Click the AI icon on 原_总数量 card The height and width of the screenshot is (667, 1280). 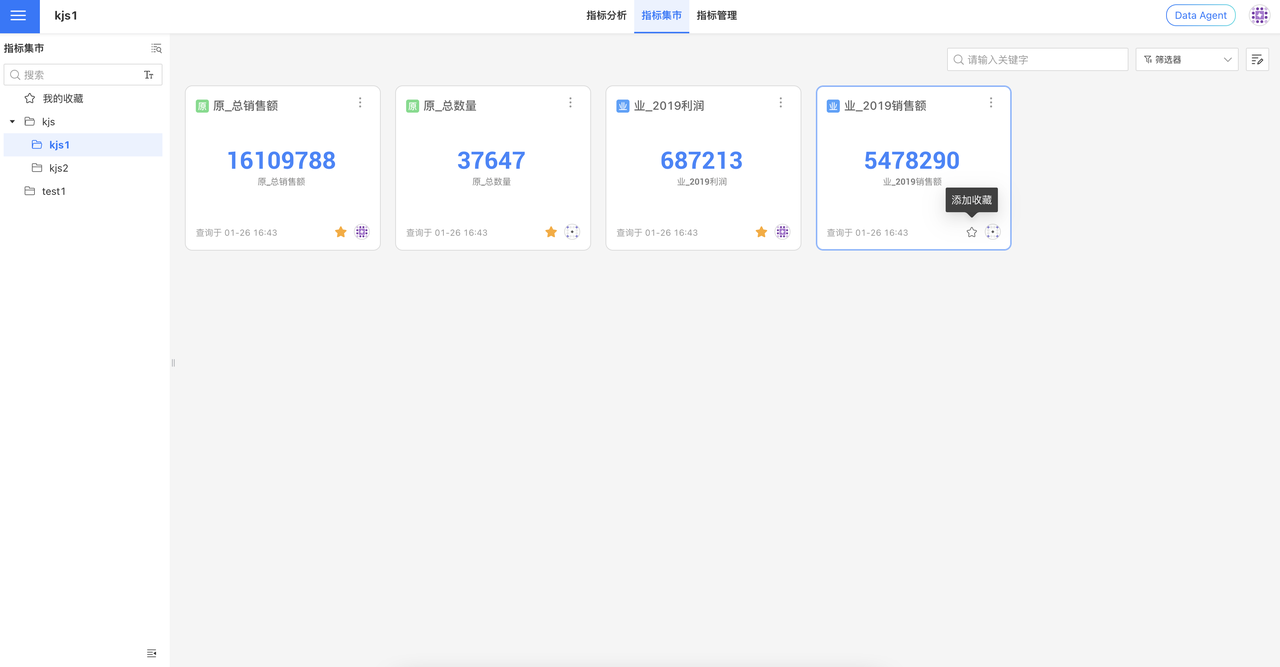click(572, 232)
